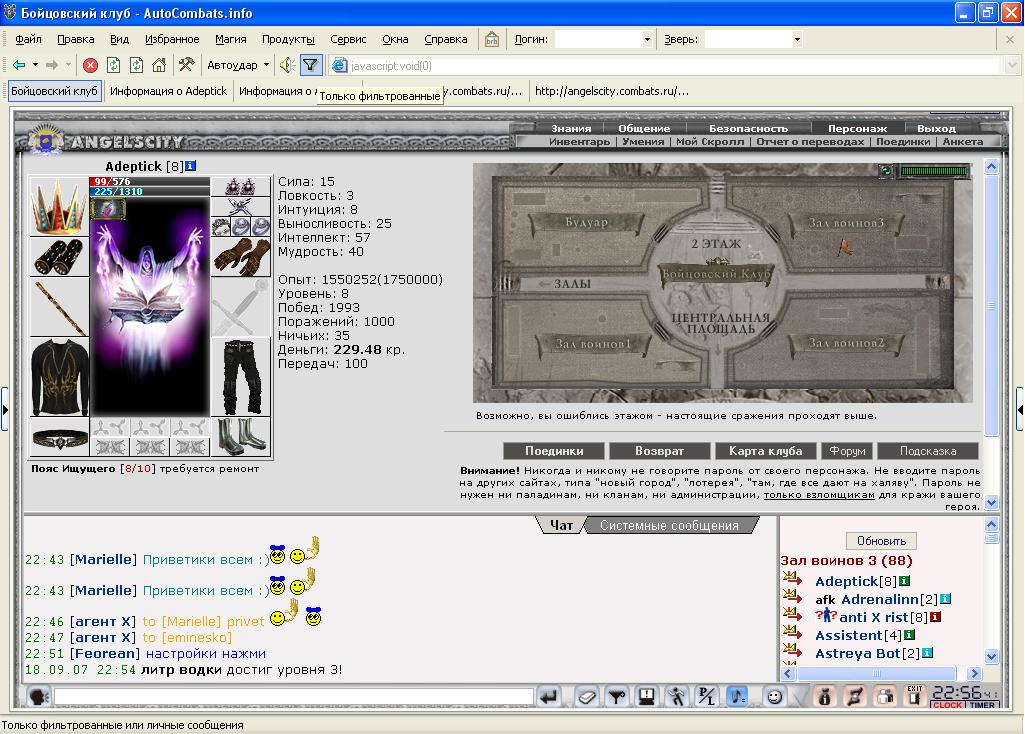
Task: Enter Зал воинов2 on the map
Action: click(846, 343)
